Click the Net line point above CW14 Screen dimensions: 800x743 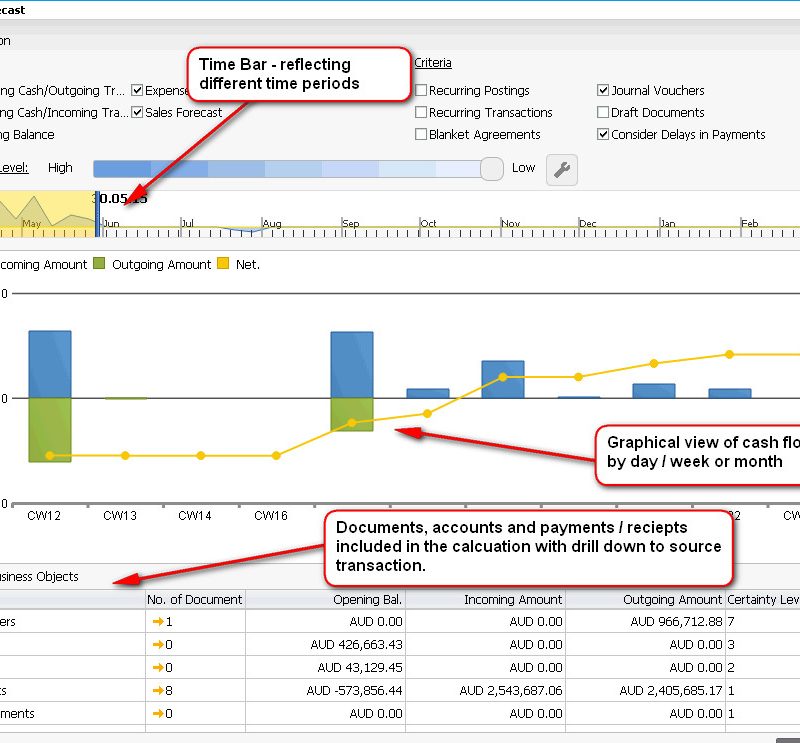point(201,456)
